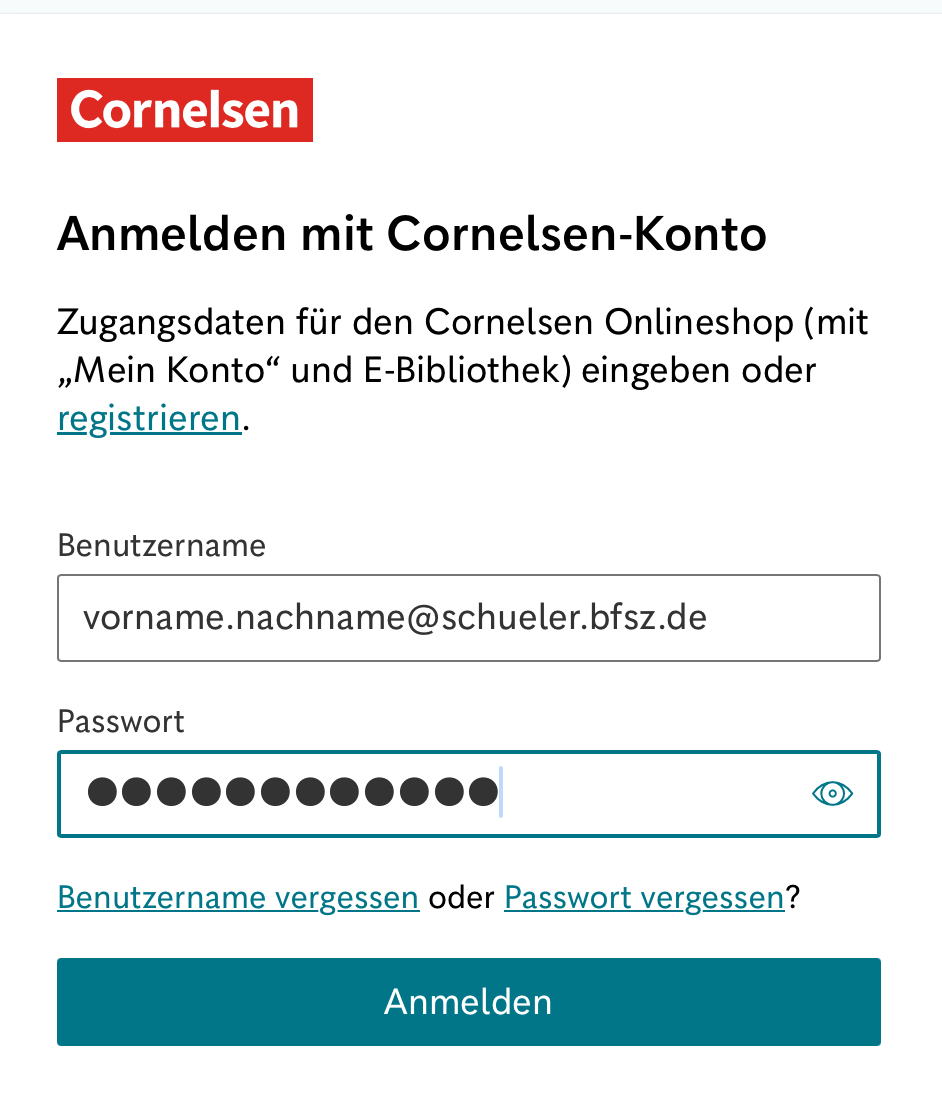Click "eingeben oder" in the description paragraph
The width and height of the screenshot is (942, 1103).
(x=699, y=371)
